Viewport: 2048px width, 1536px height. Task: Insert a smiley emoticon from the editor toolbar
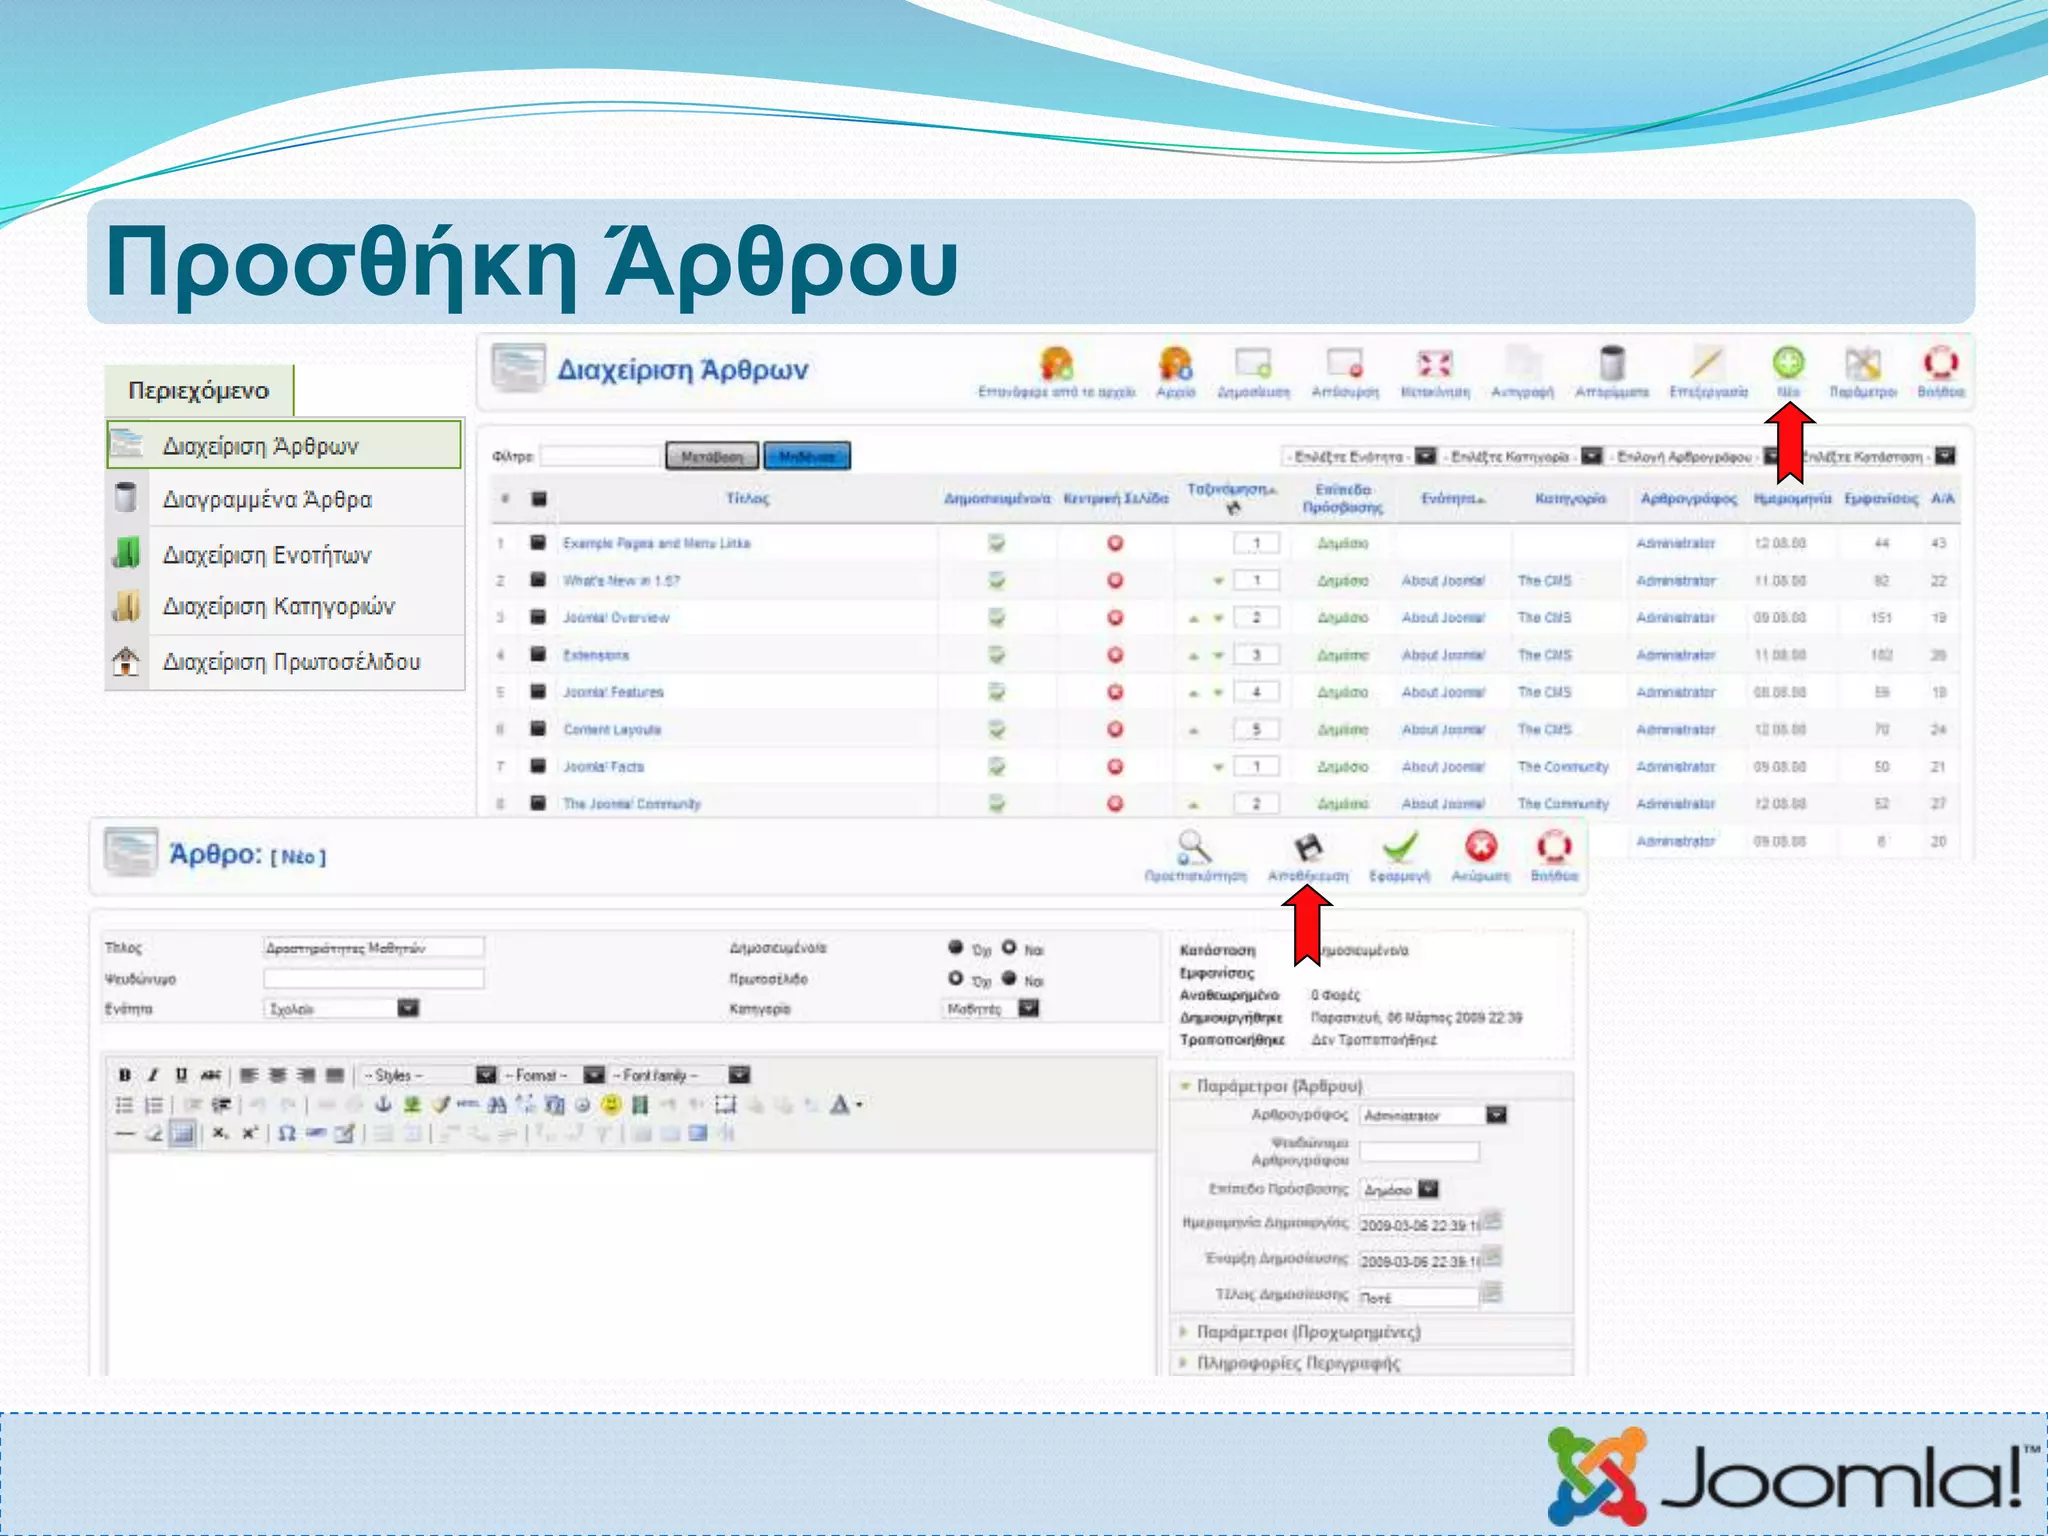[611, 1105]
